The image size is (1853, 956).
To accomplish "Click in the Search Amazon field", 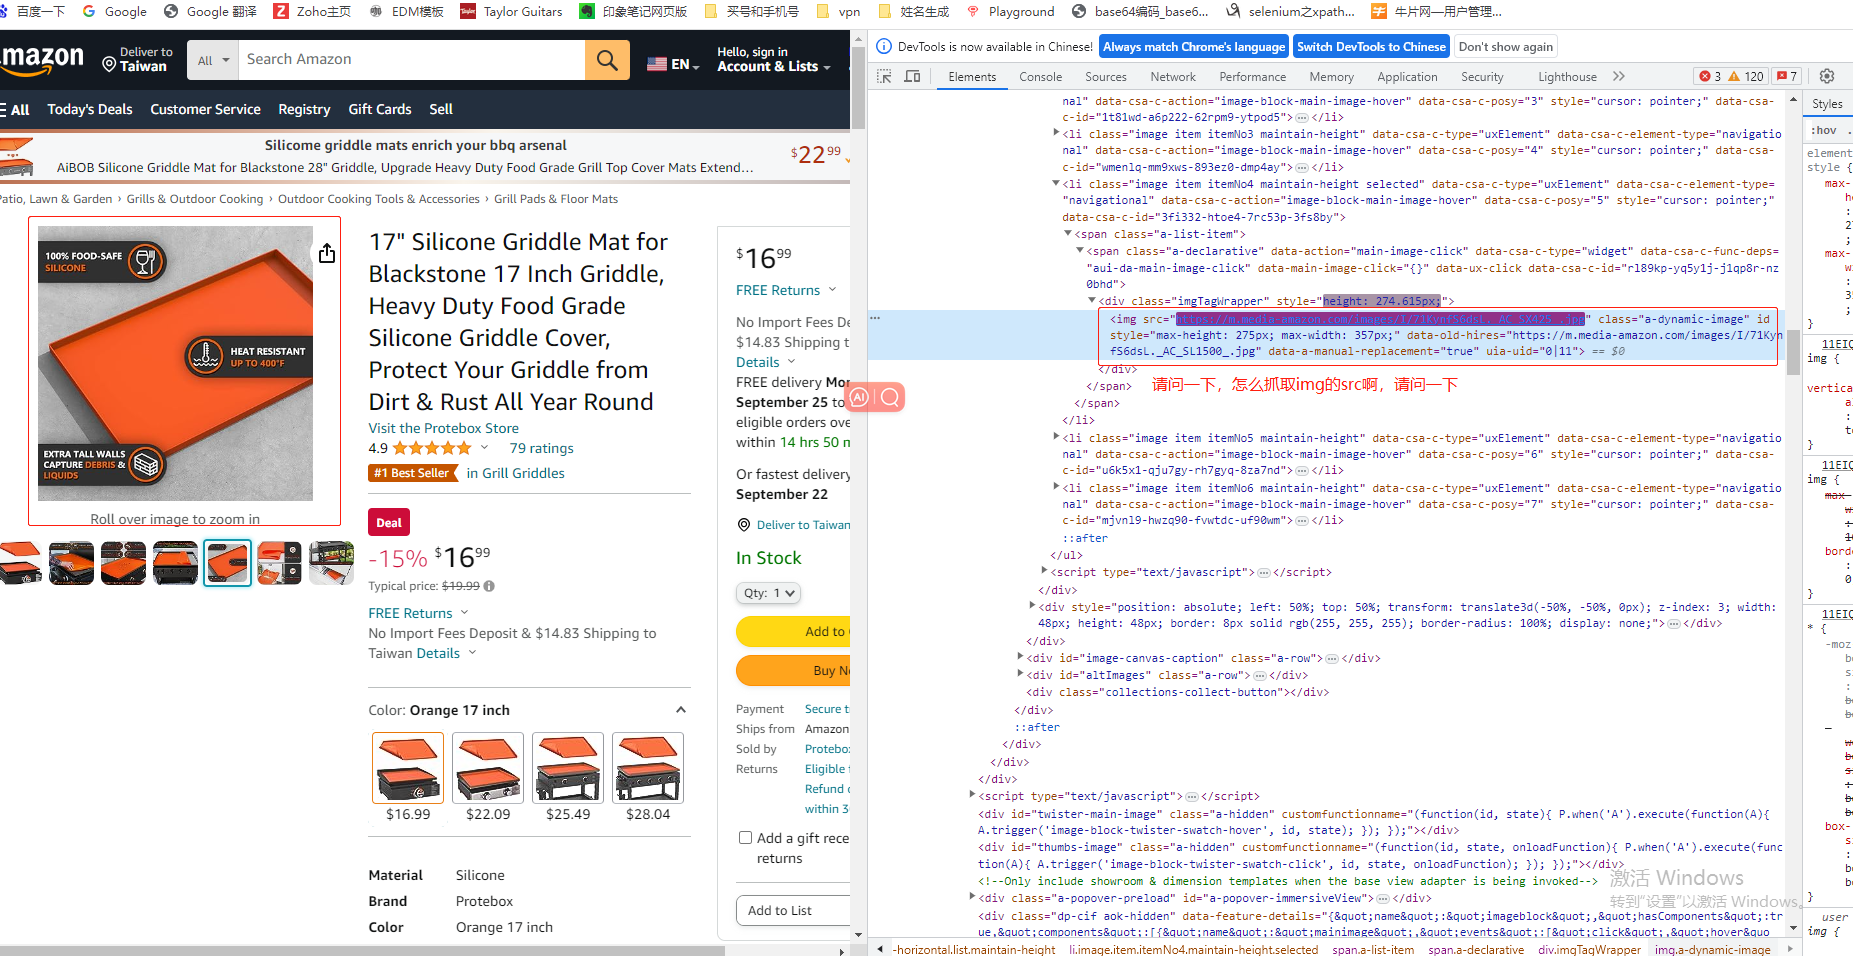I will tap(411, 60).
